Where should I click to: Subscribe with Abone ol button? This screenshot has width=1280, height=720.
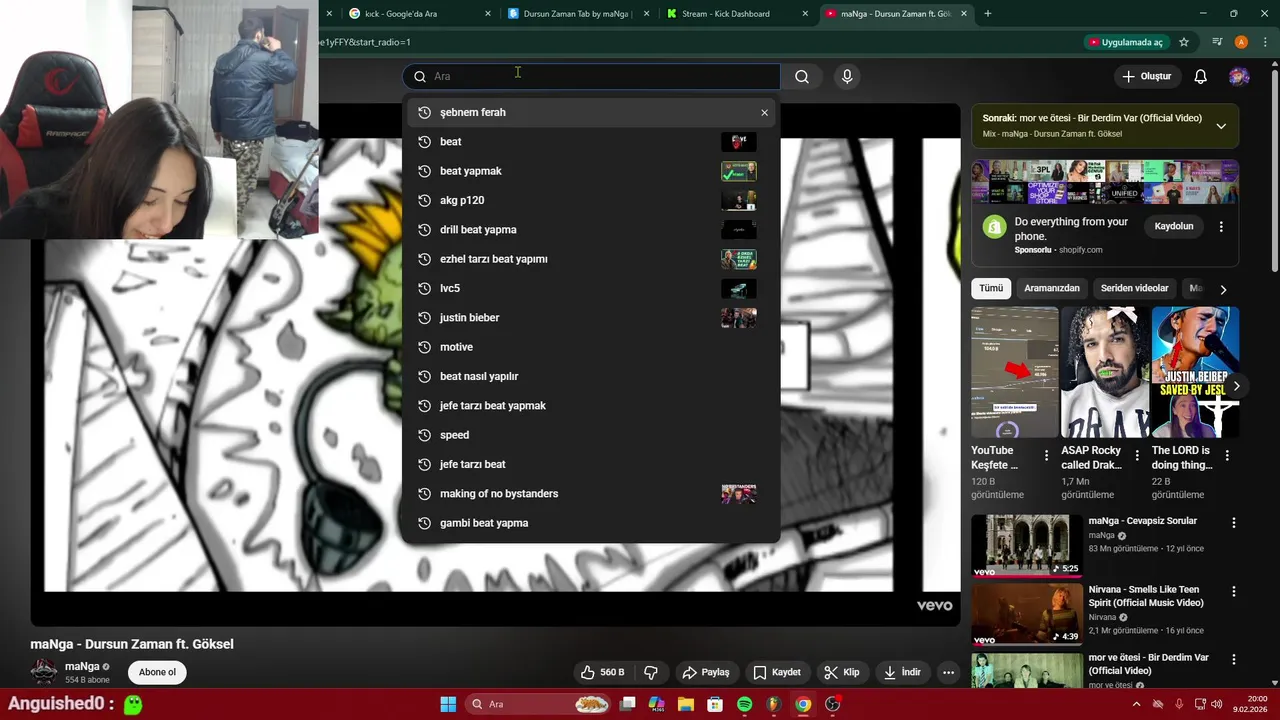click(x=157, y=672)
